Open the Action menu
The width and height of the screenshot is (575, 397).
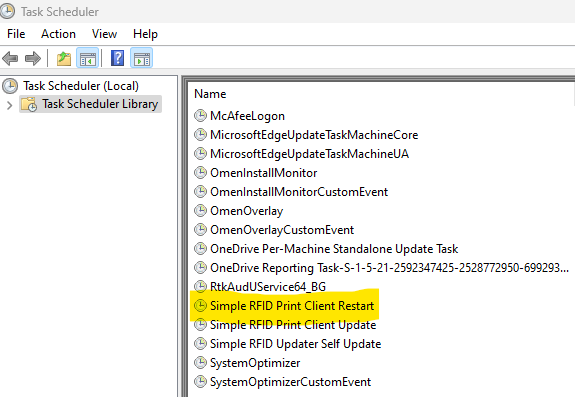58,34
